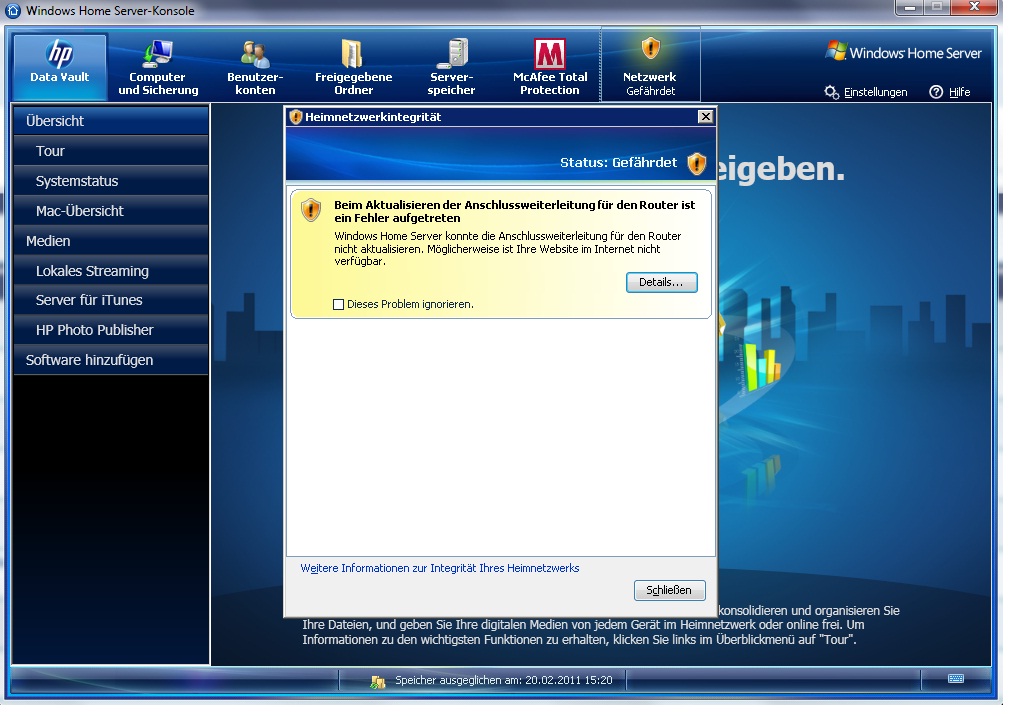Select Lokales Streaming in the sidebar
This screenshot has height=717, width=1009.
pos(111,271)
